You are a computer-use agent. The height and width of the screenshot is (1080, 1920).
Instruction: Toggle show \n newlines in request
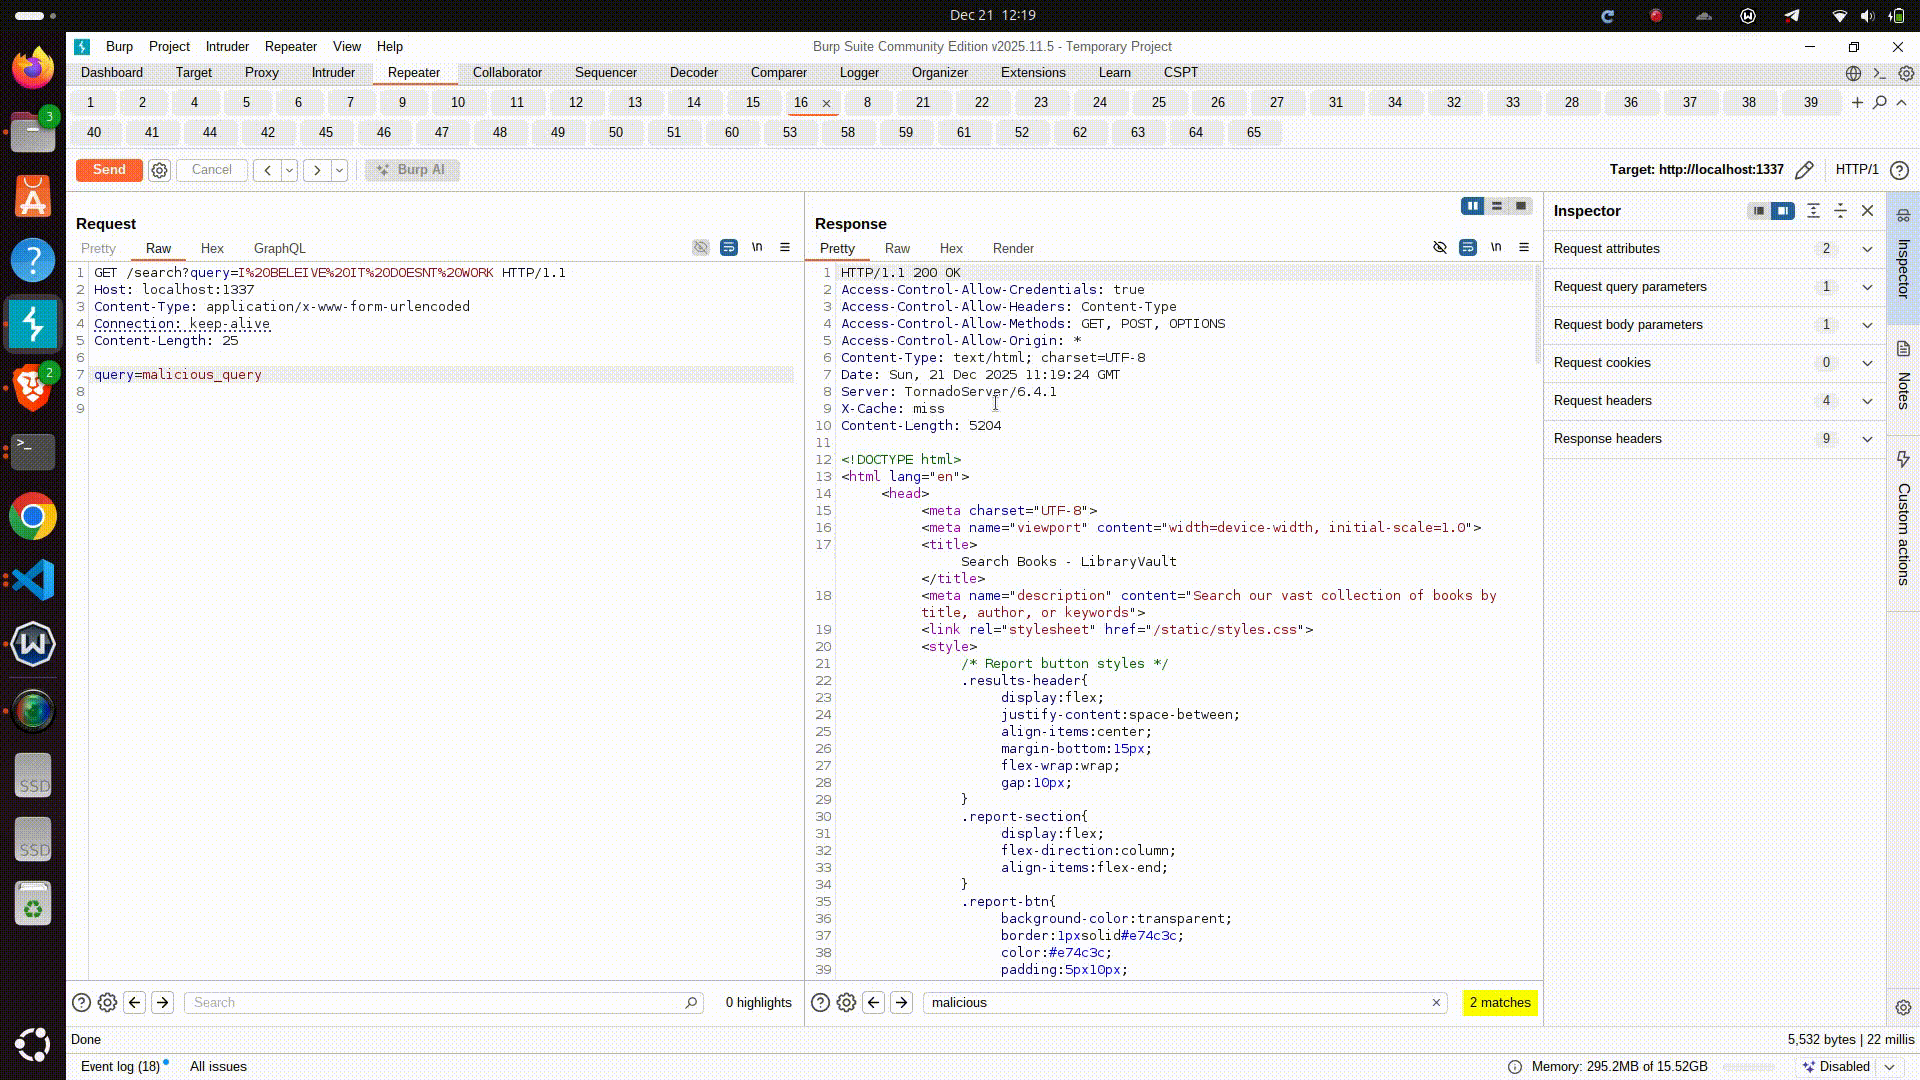pyautogui.click(x=757, y=247)
